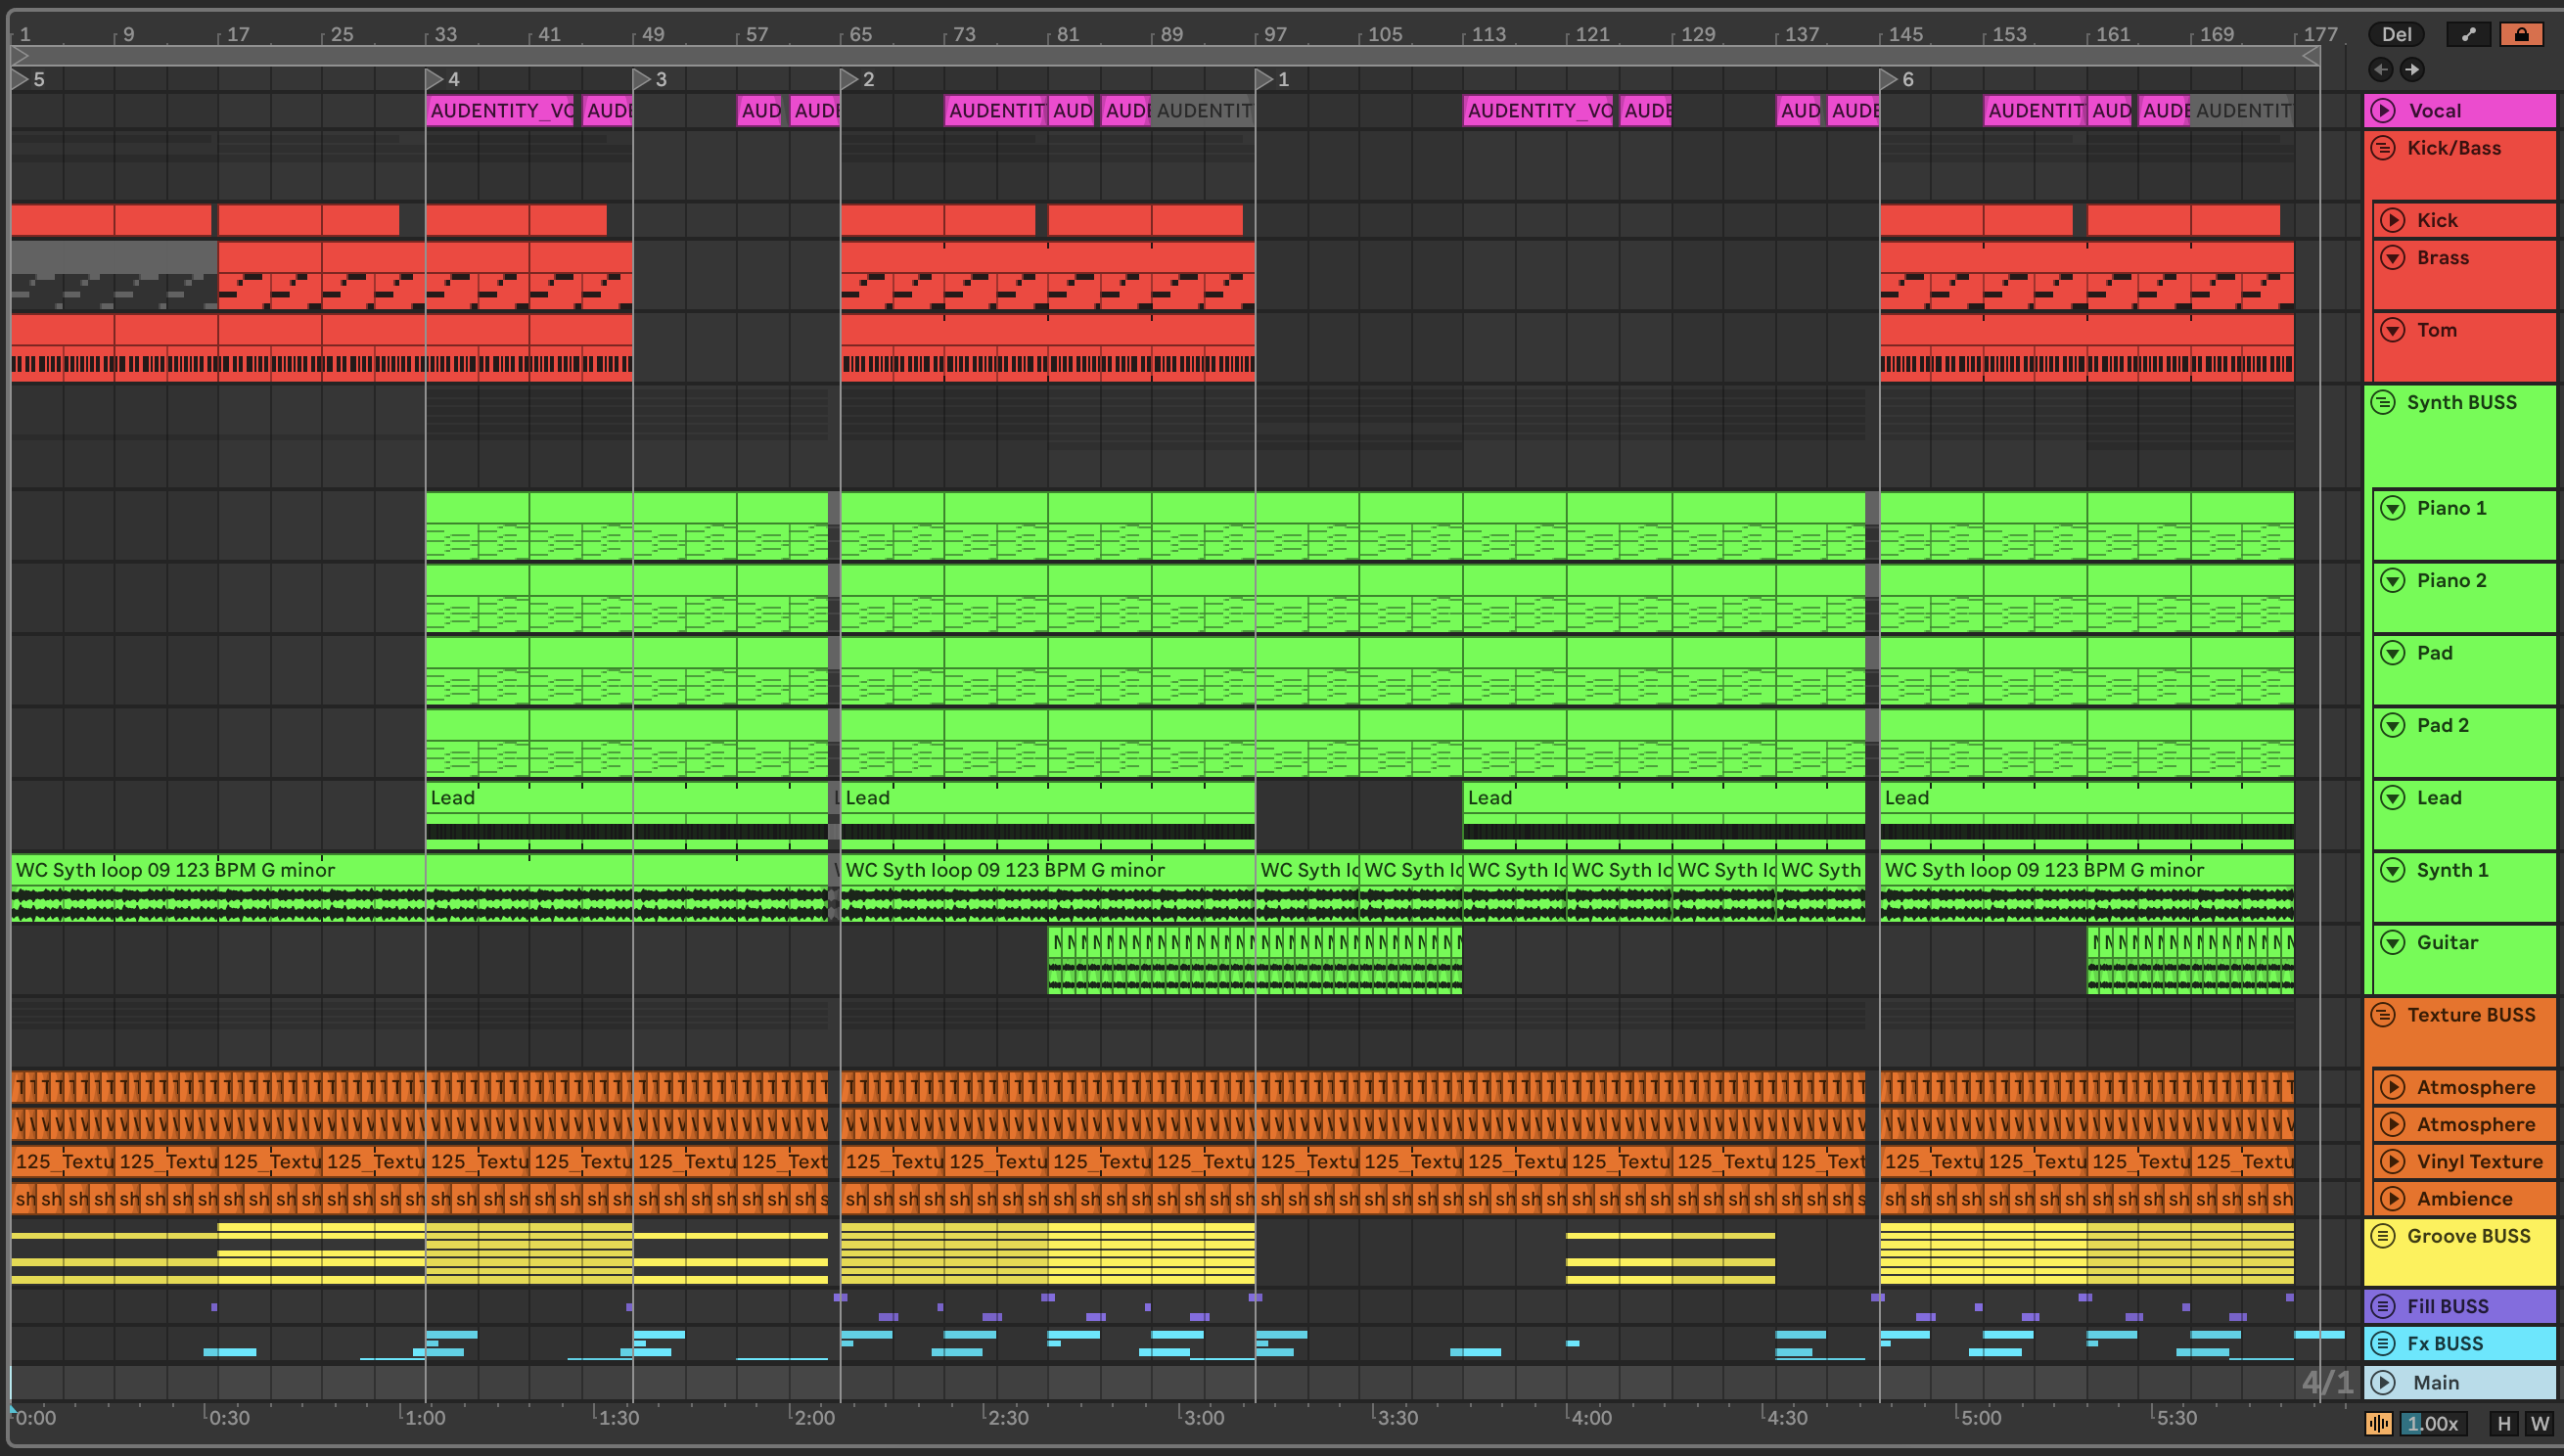The width and height of the screenshot is (2564, 1456).
Task: Click the Del locator button
Action: (x=2395, y=34)
